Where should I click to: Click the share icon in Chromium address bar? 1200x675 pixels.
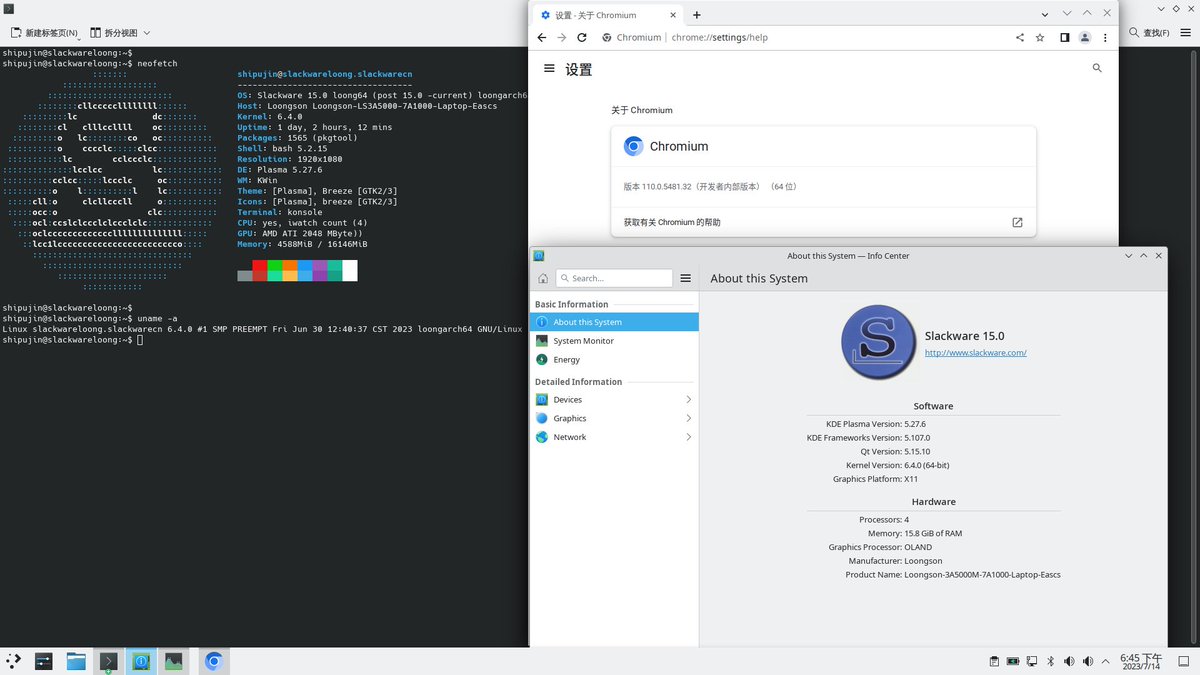coord(1020,37)
